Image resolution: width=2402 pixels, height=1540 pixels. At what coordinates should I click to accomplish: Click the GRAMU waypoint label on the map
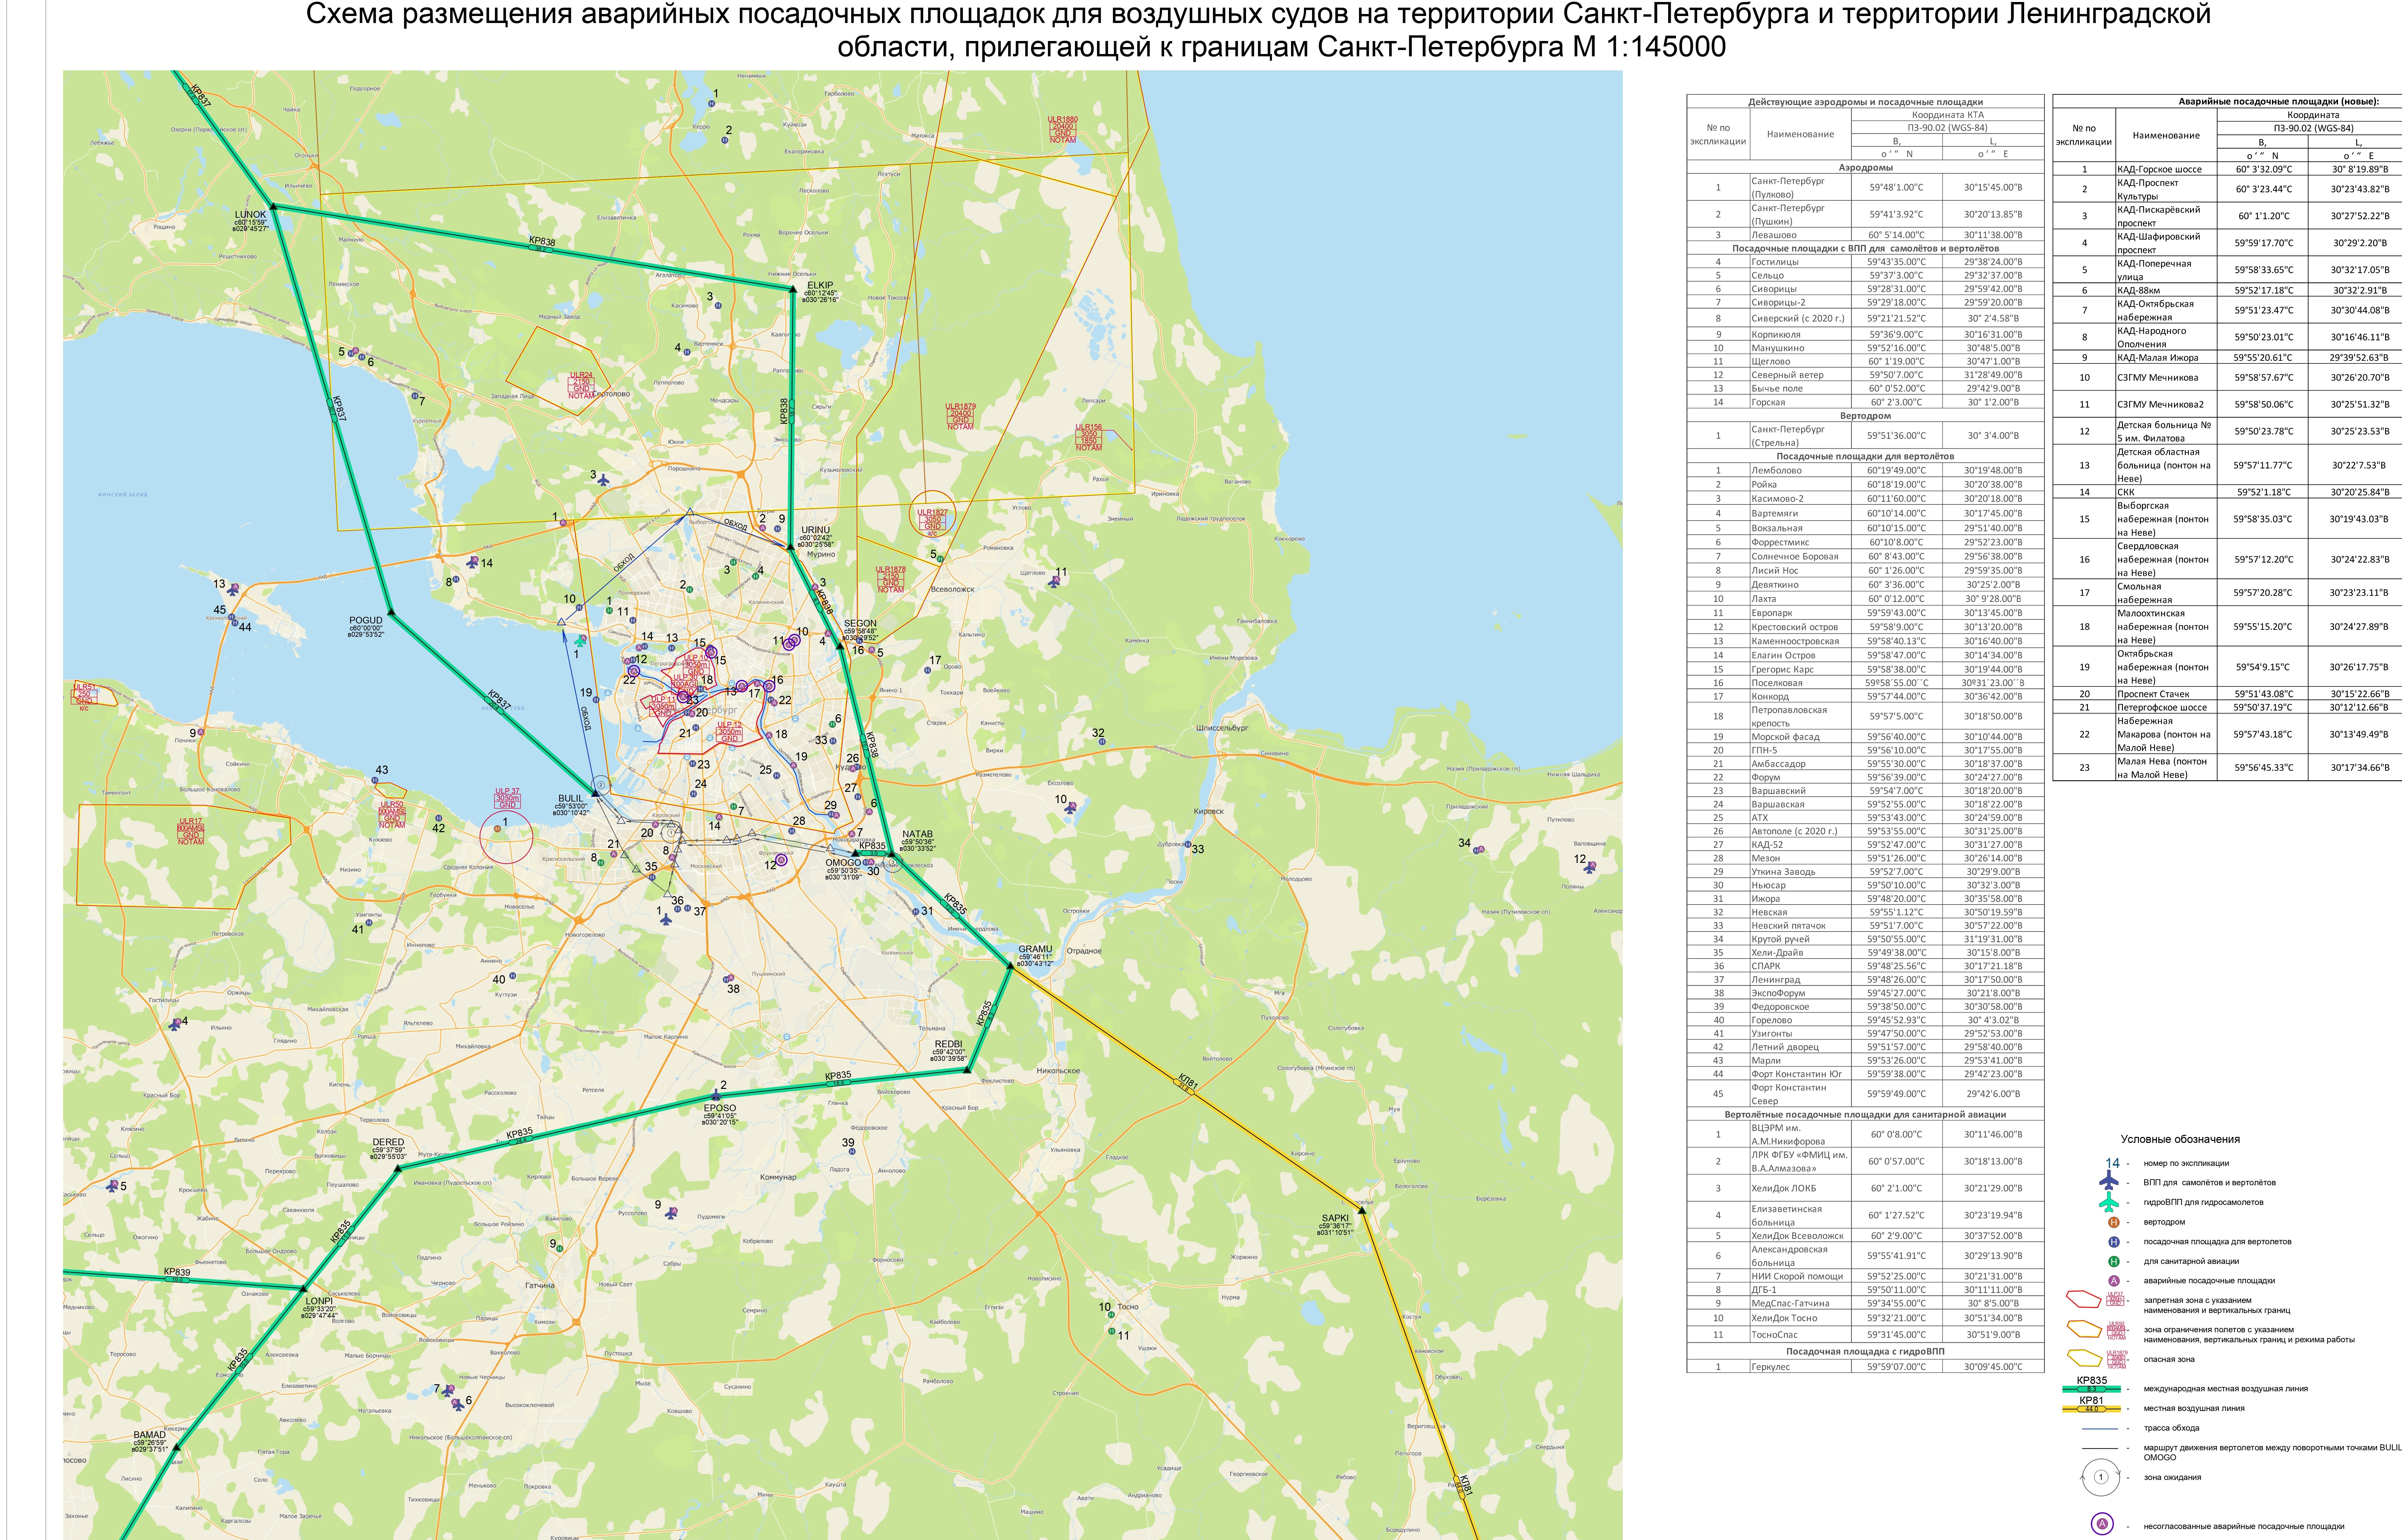tap(1035, 949)
